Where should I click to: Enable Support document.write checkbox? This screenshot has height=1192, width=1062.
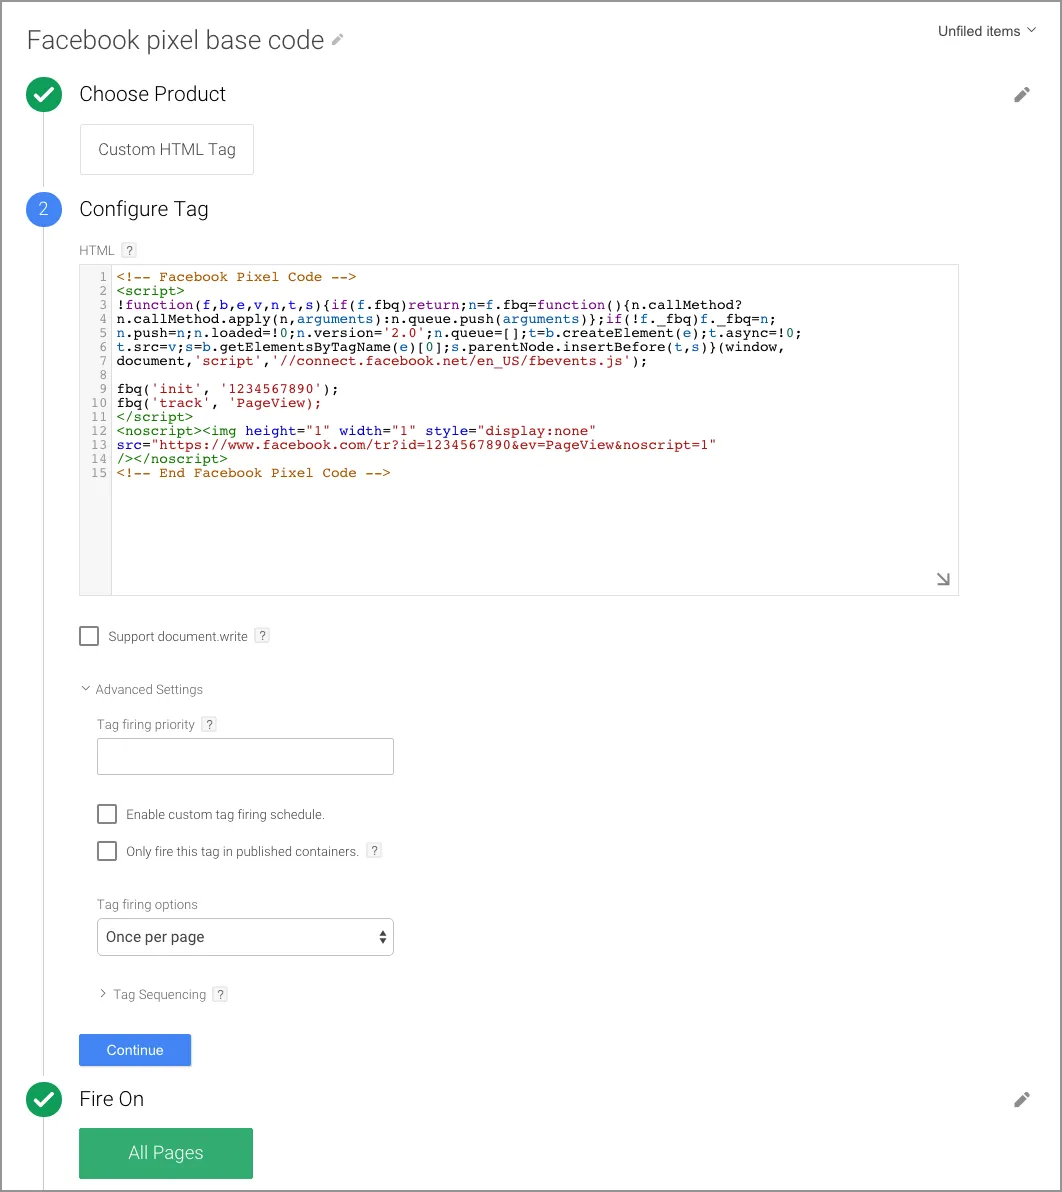coord(89,636)
